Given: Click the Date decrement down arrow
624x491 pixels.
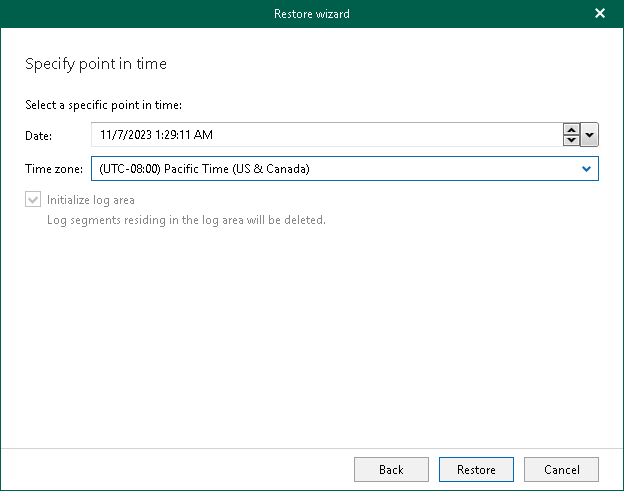Looking at the screenshot, I should click(571, 140).
